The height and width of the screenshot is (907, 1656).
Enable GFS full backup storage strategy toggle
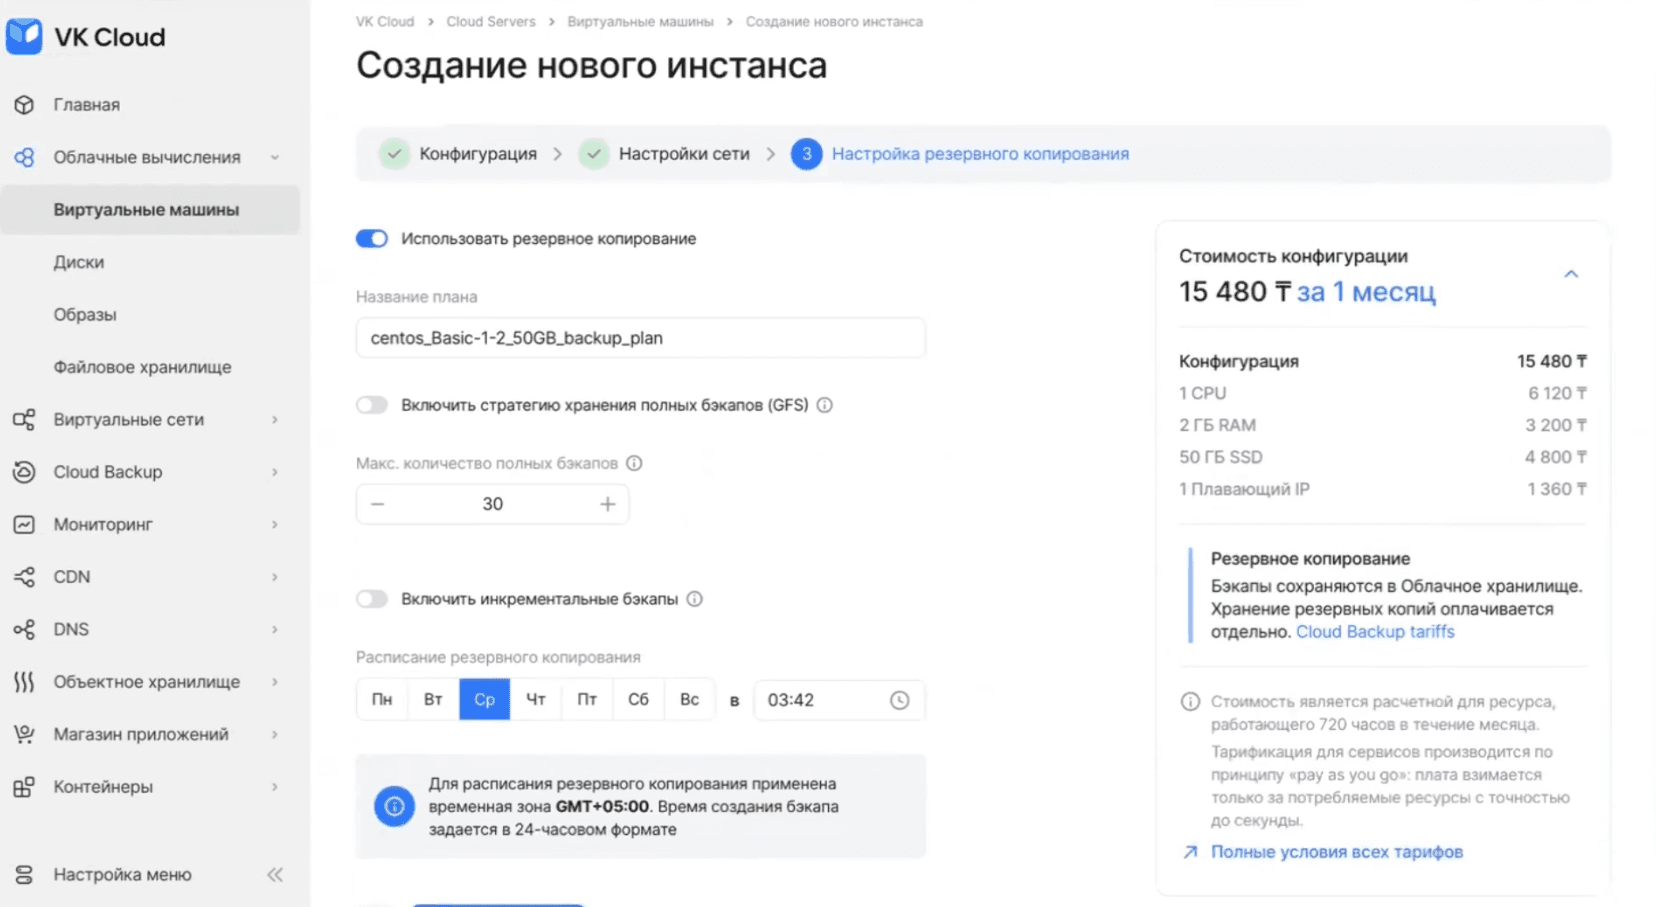pos(372,405)
